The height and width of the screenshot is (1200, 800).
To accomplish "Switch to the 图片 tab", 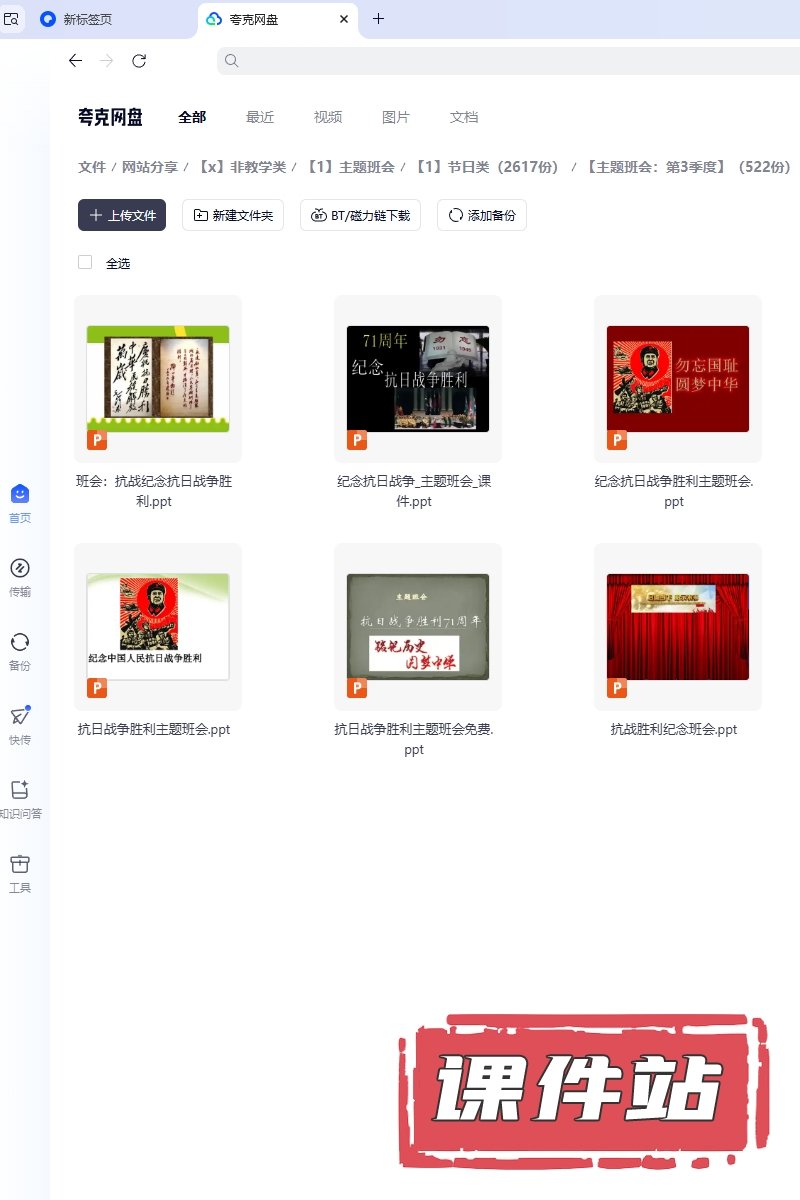I will pos(396,117).
